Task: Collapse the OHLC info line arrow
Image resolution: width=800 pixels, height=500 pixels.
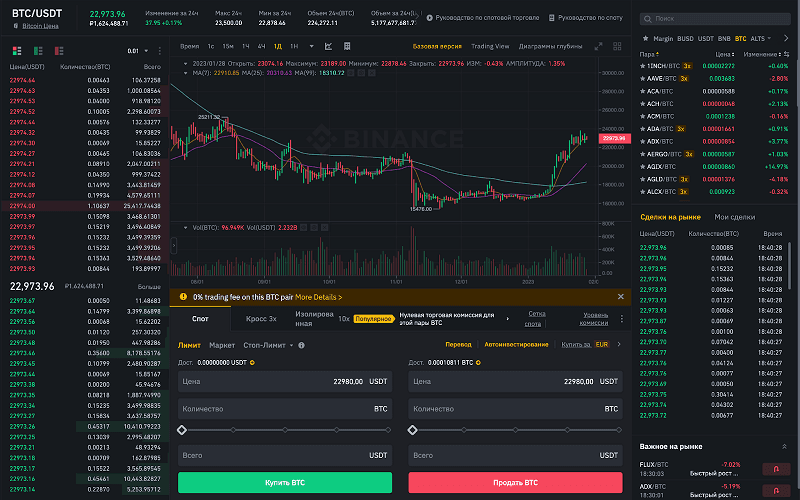Action: 185,64
